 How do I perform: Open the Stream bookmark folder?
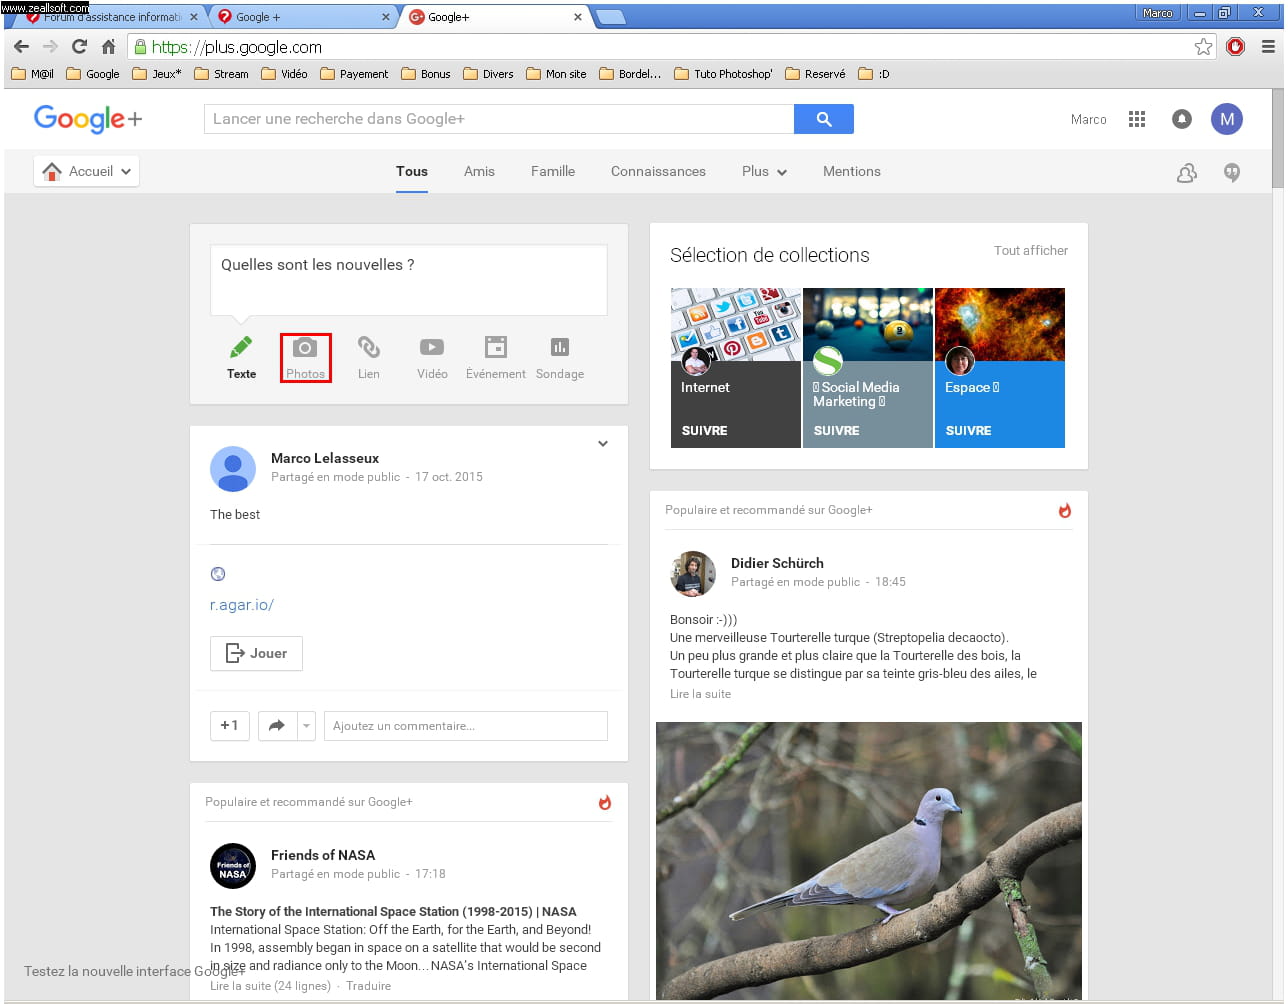[221, 74]
